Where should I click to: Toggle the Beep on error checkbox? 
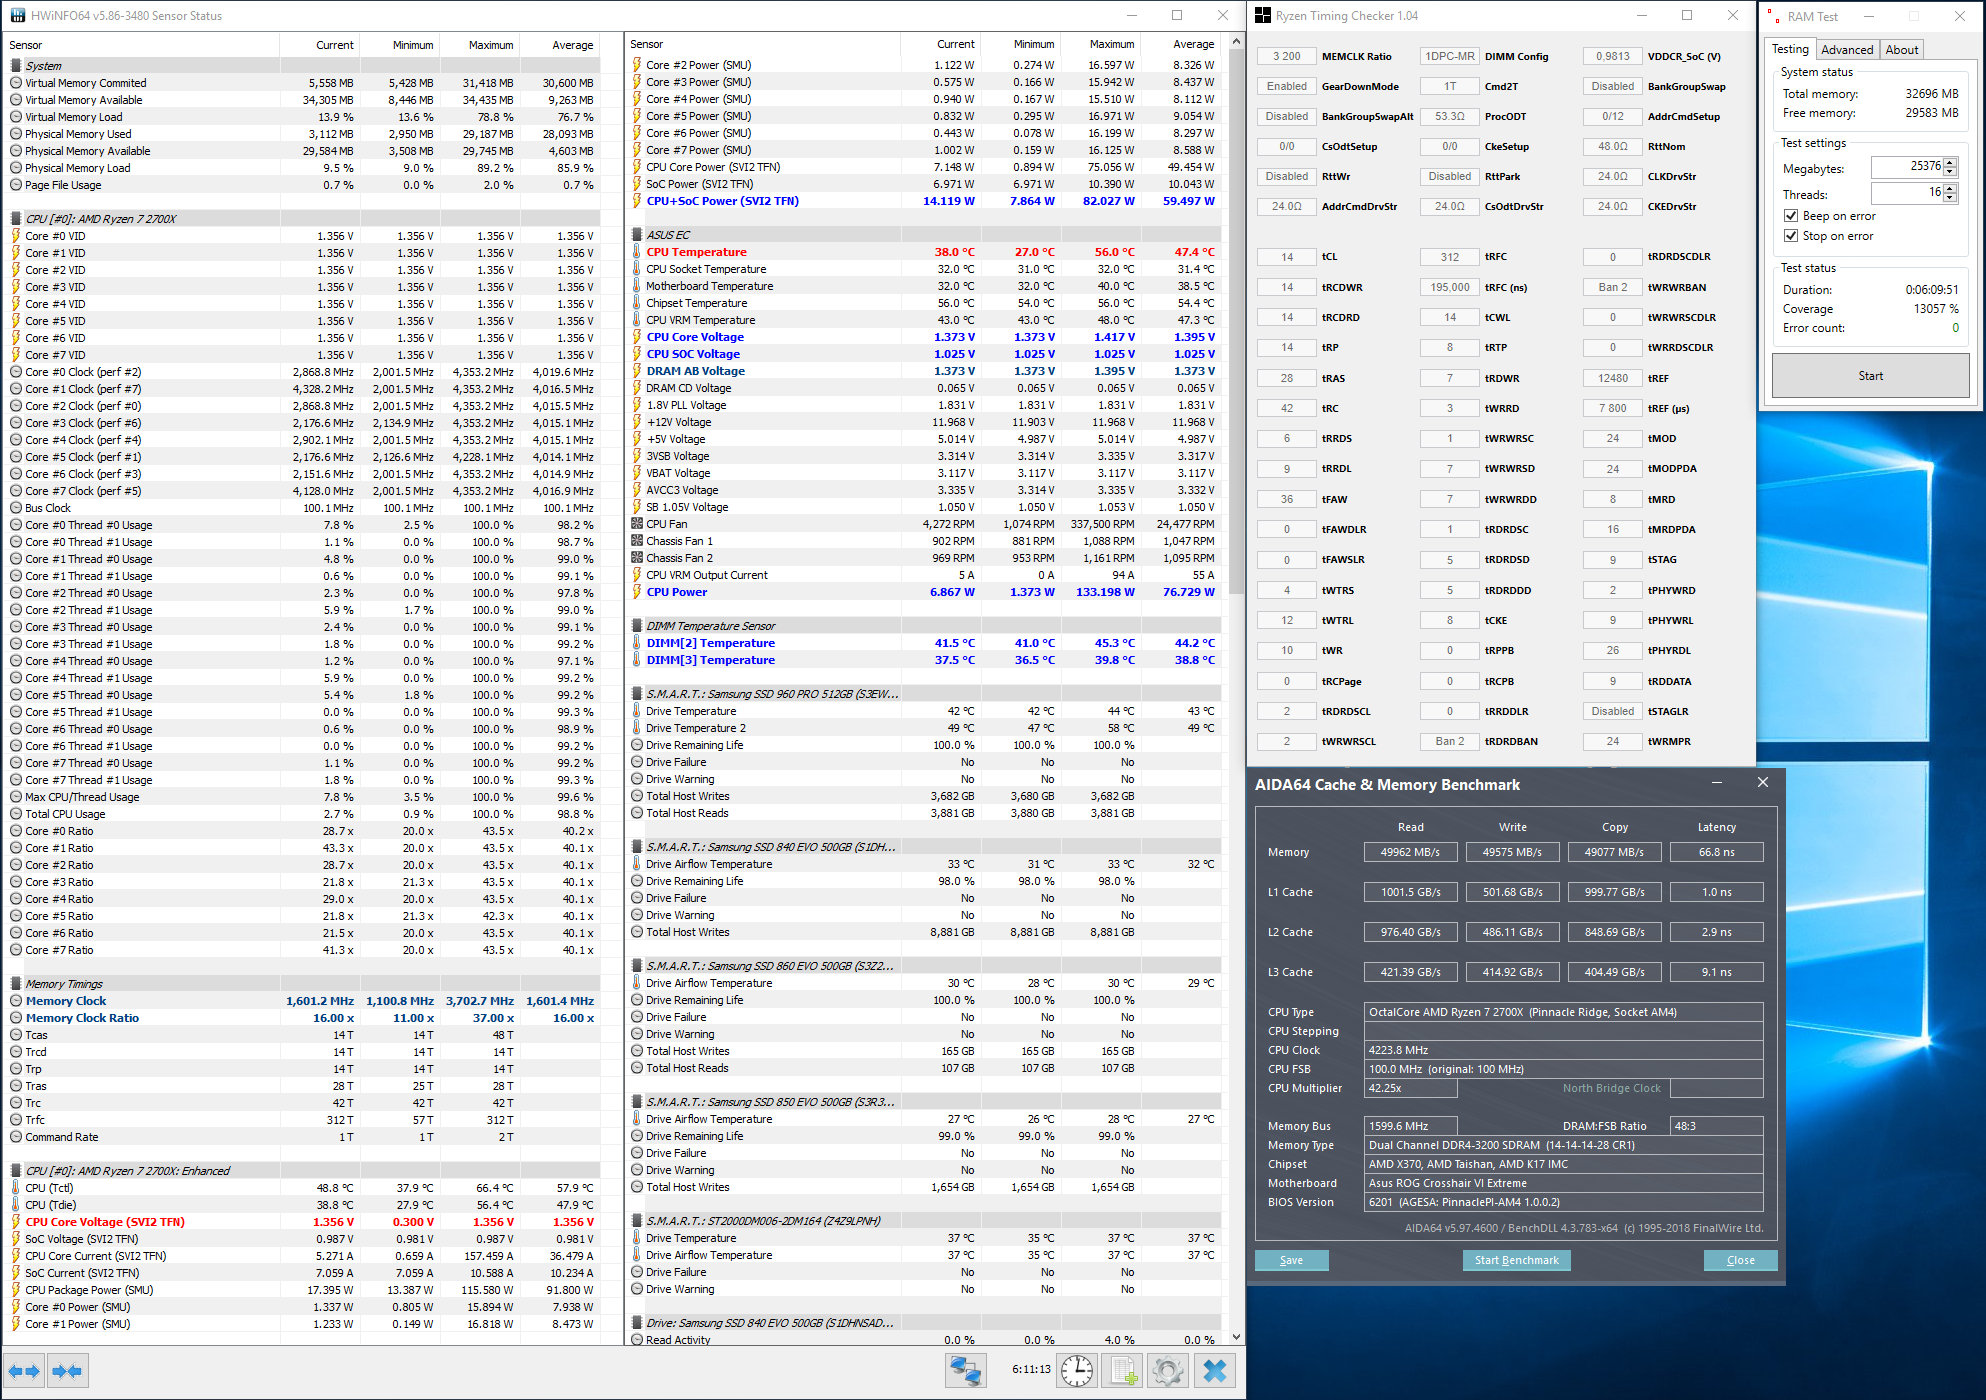click(x=1791, y=216)
